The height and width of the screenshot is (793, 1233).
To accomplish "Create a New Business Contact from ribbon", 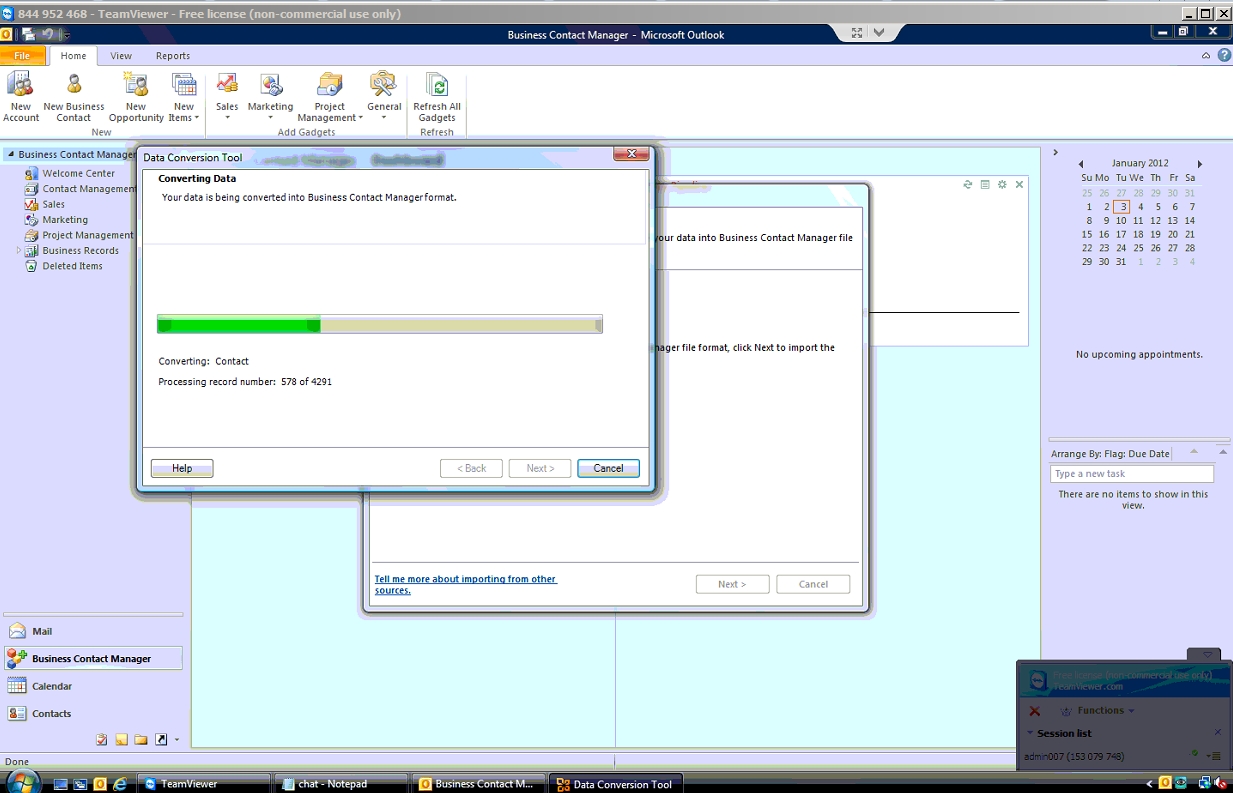I will click(74, 97).
